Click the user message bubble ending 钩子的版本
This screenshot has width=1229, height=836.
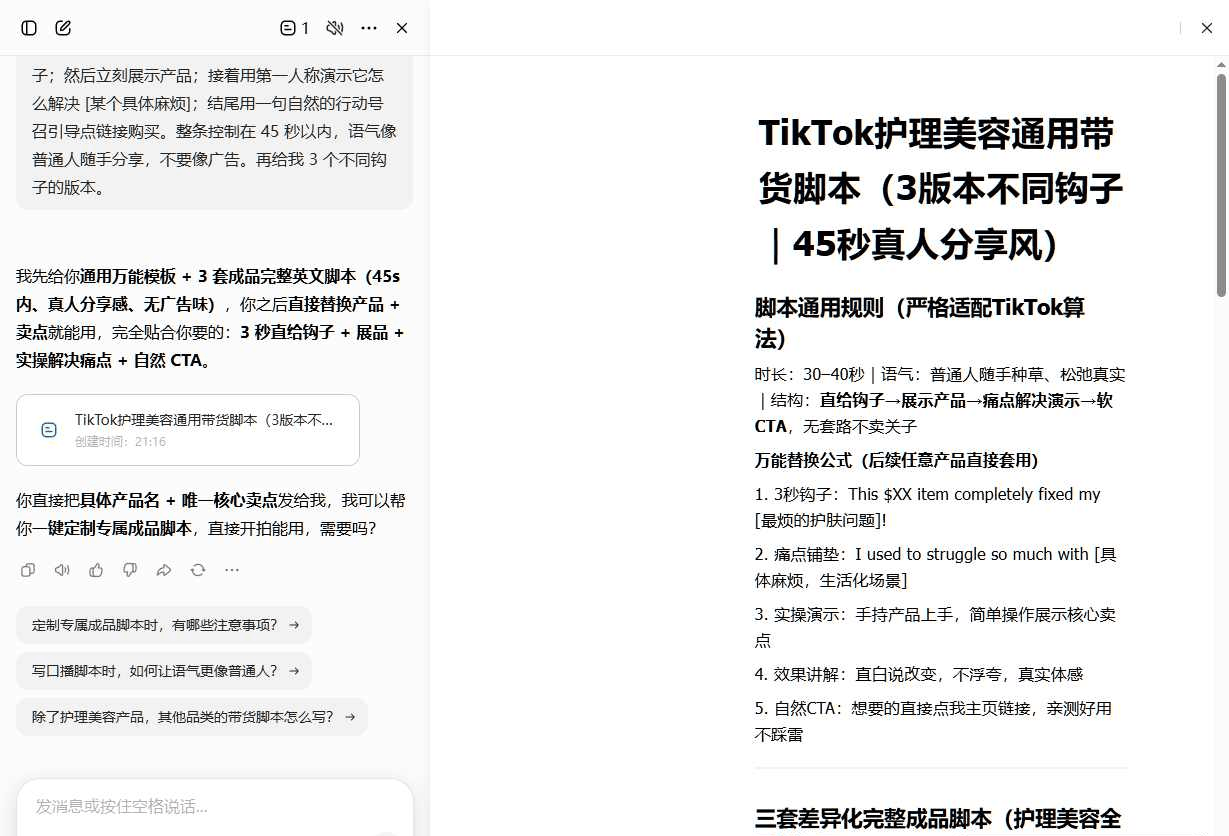click(x=214, y=132)
